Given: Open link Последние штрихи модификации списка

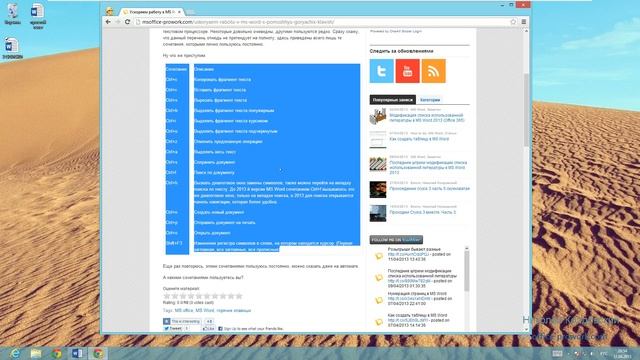Looking at the screenshot, I should (x=428, y=167).
